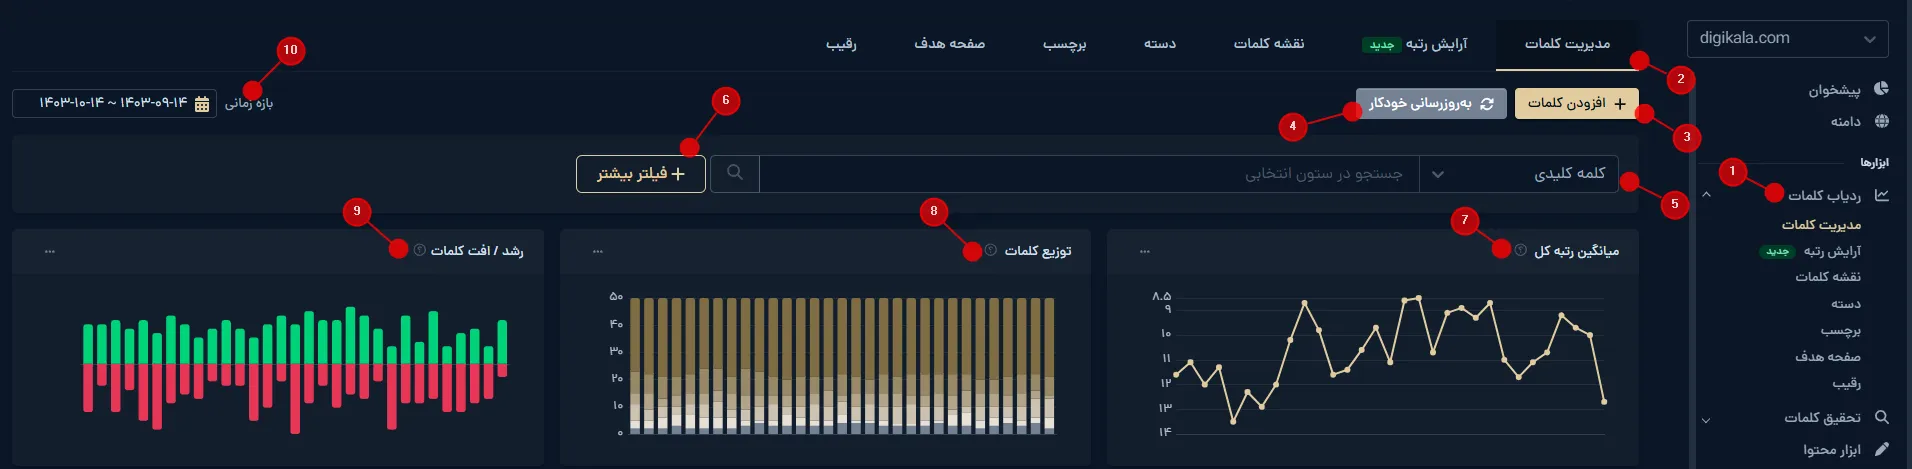Click the calendar icon in date range
This screenshot has width=1912, height=469.
point(202,104)
